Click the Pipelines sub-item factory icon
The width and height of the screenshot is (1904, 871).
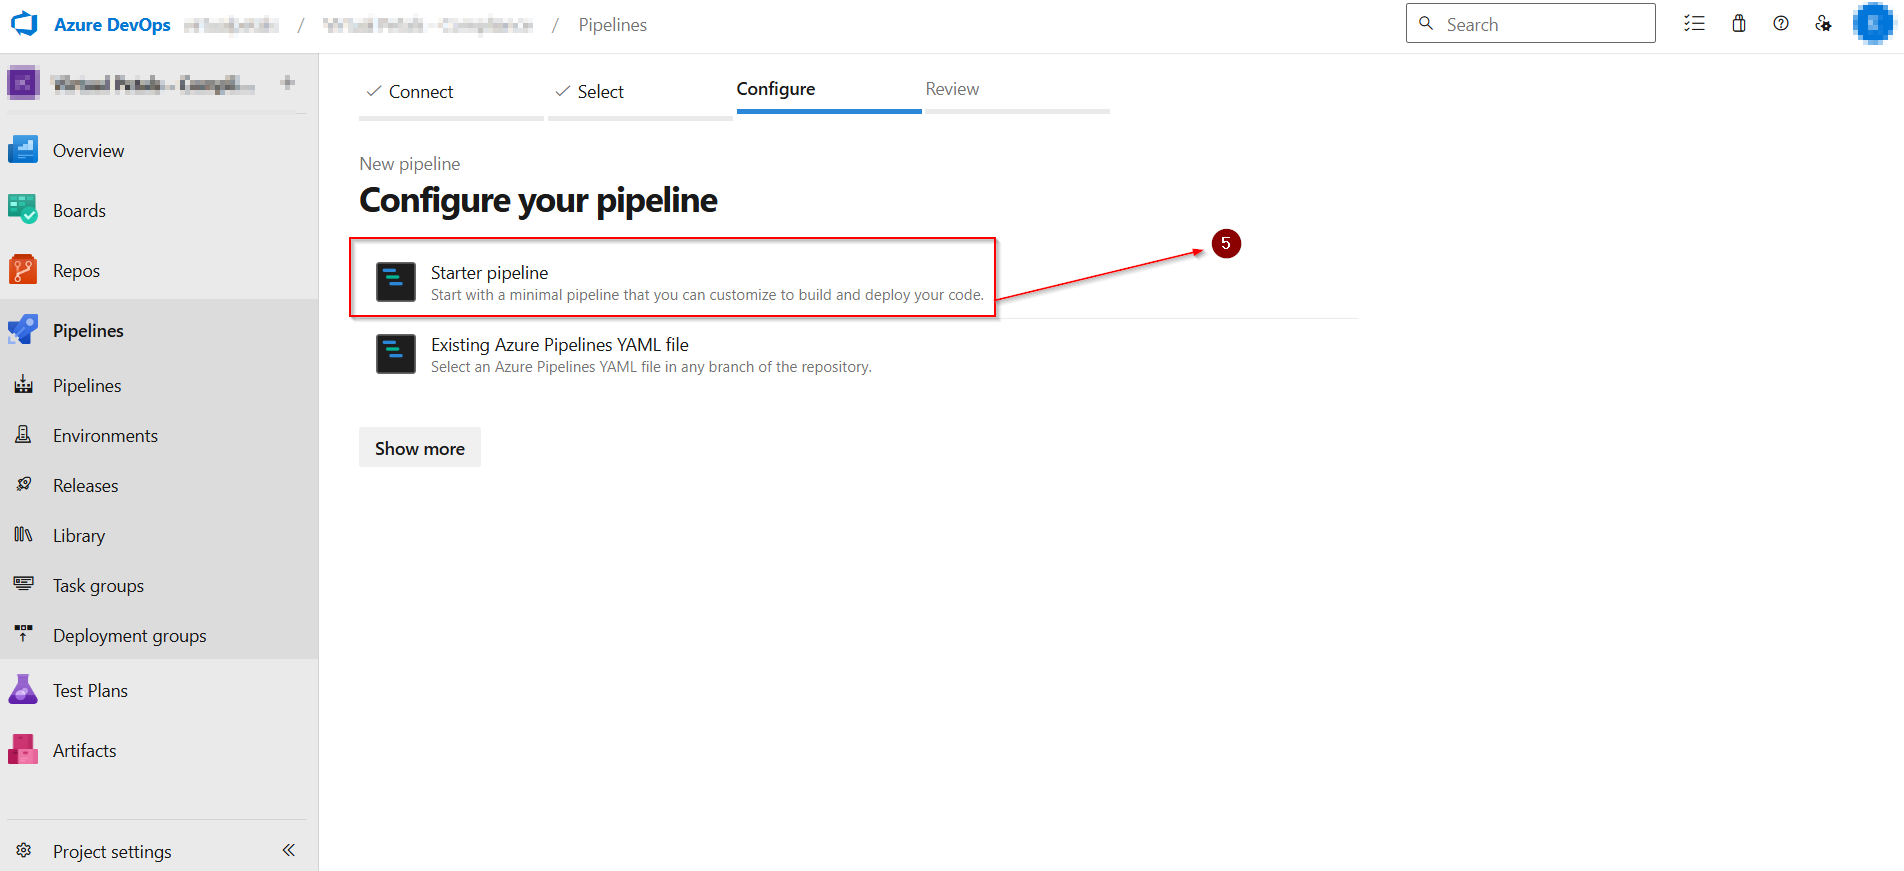tap(24, 384)
